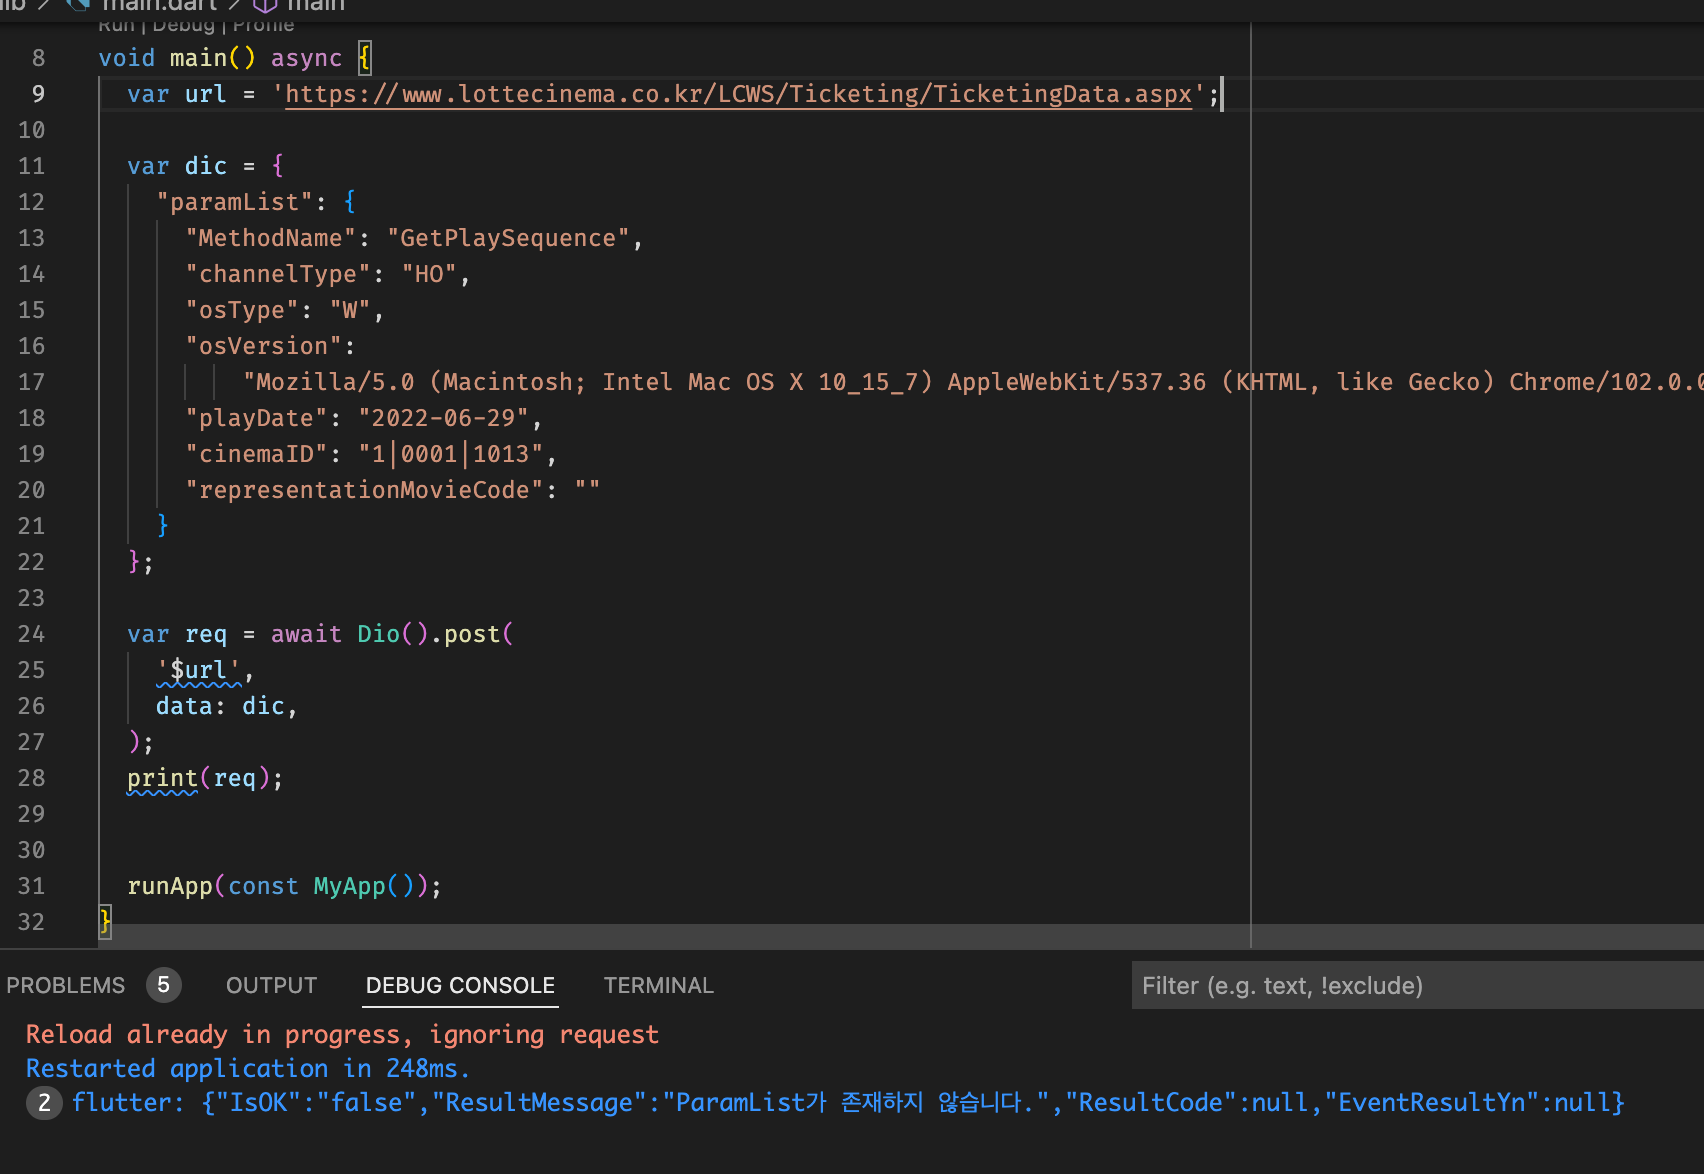Place cursor on 'void main() async' declaration
Screen dimensions: 1704x1174
click(220, 58)
